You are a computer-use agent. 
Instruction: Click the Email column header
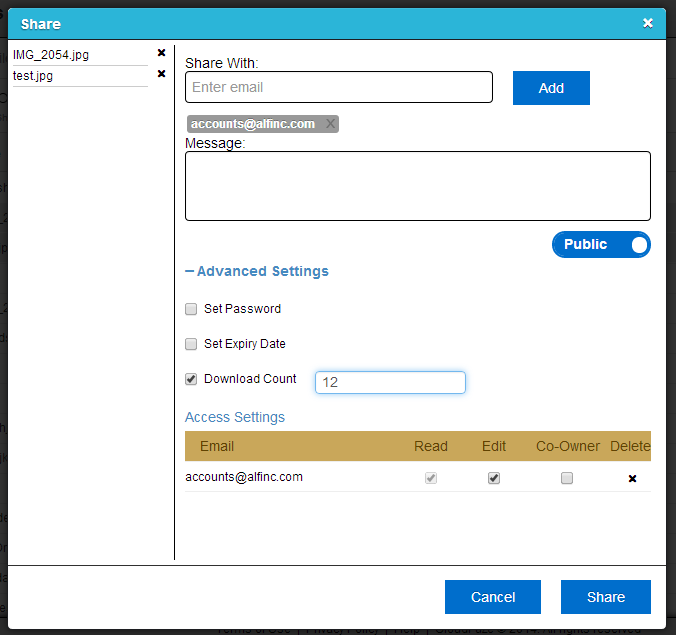click(x=217, y=446)
